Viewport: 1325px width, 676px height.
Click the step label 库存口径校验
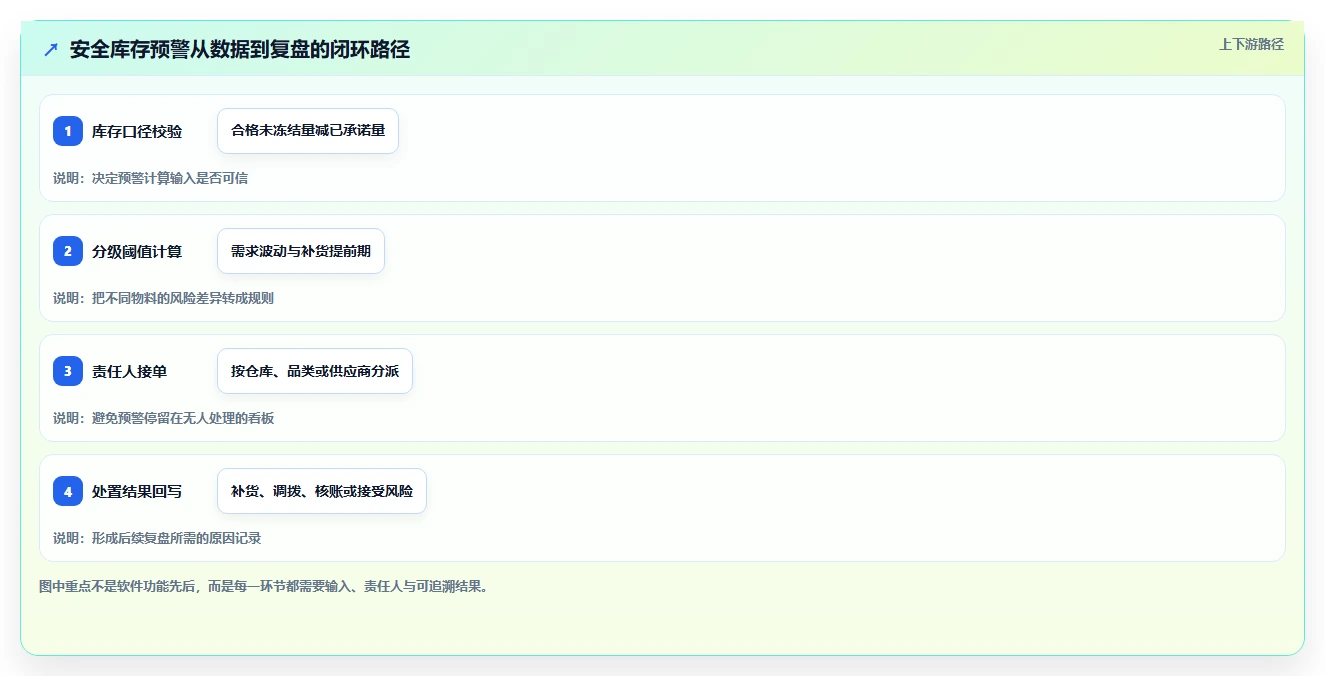[137, 131]
